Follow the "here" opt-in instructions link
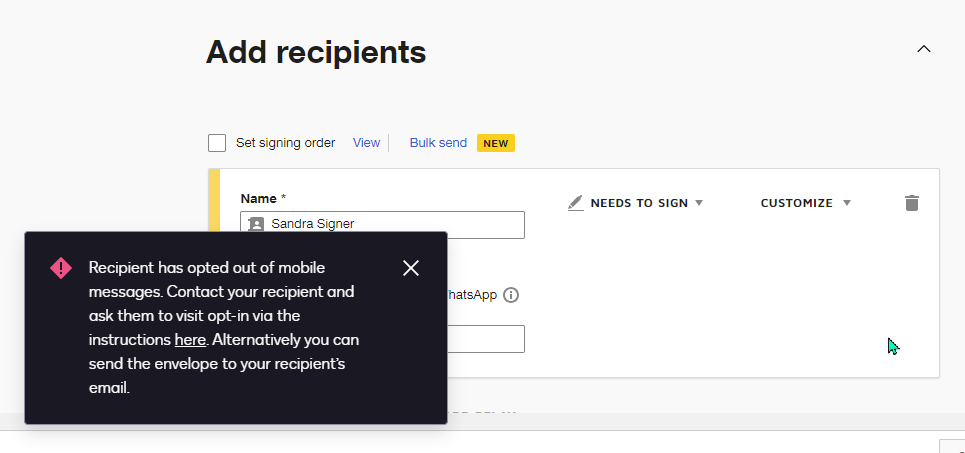The height and width of the screenshot is (453, 965). [x=190, y=340]
